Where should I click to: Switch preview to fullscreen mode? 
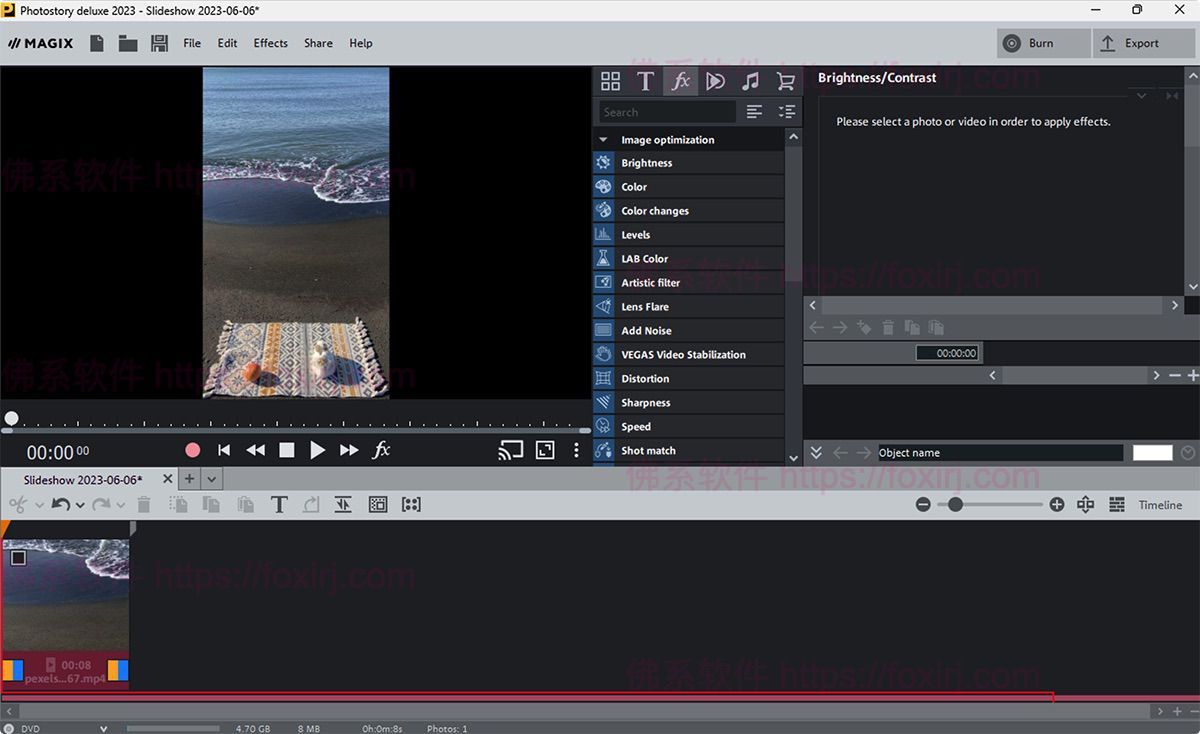[x=544, y=450]
